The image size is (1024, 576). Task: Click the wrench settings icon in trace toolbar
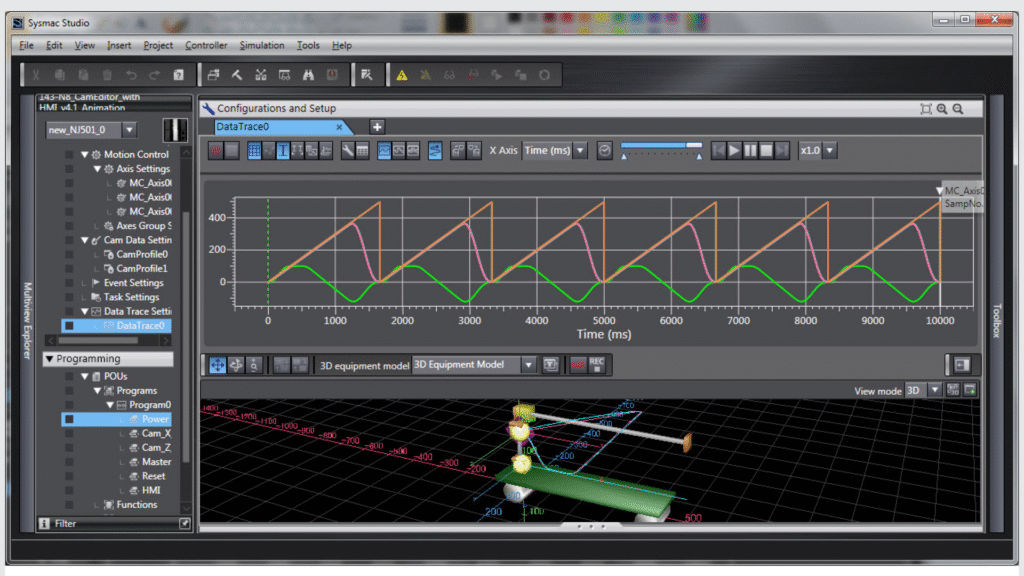pos(345,150)
